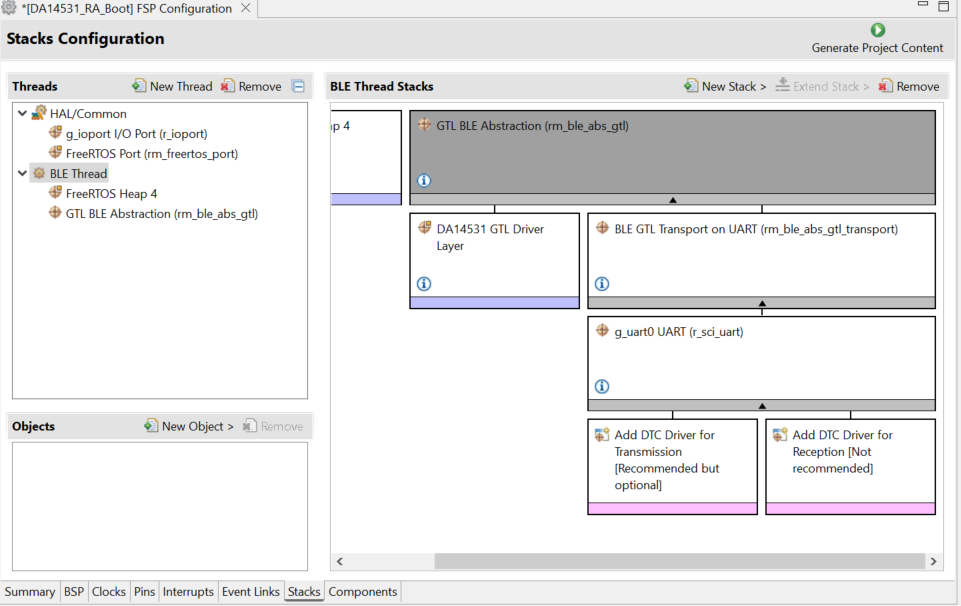Viewport: 961px width, 606px height.
Task: Select g_ioport I/O Port (r_ioport) item
Action: tap(136, 134)
